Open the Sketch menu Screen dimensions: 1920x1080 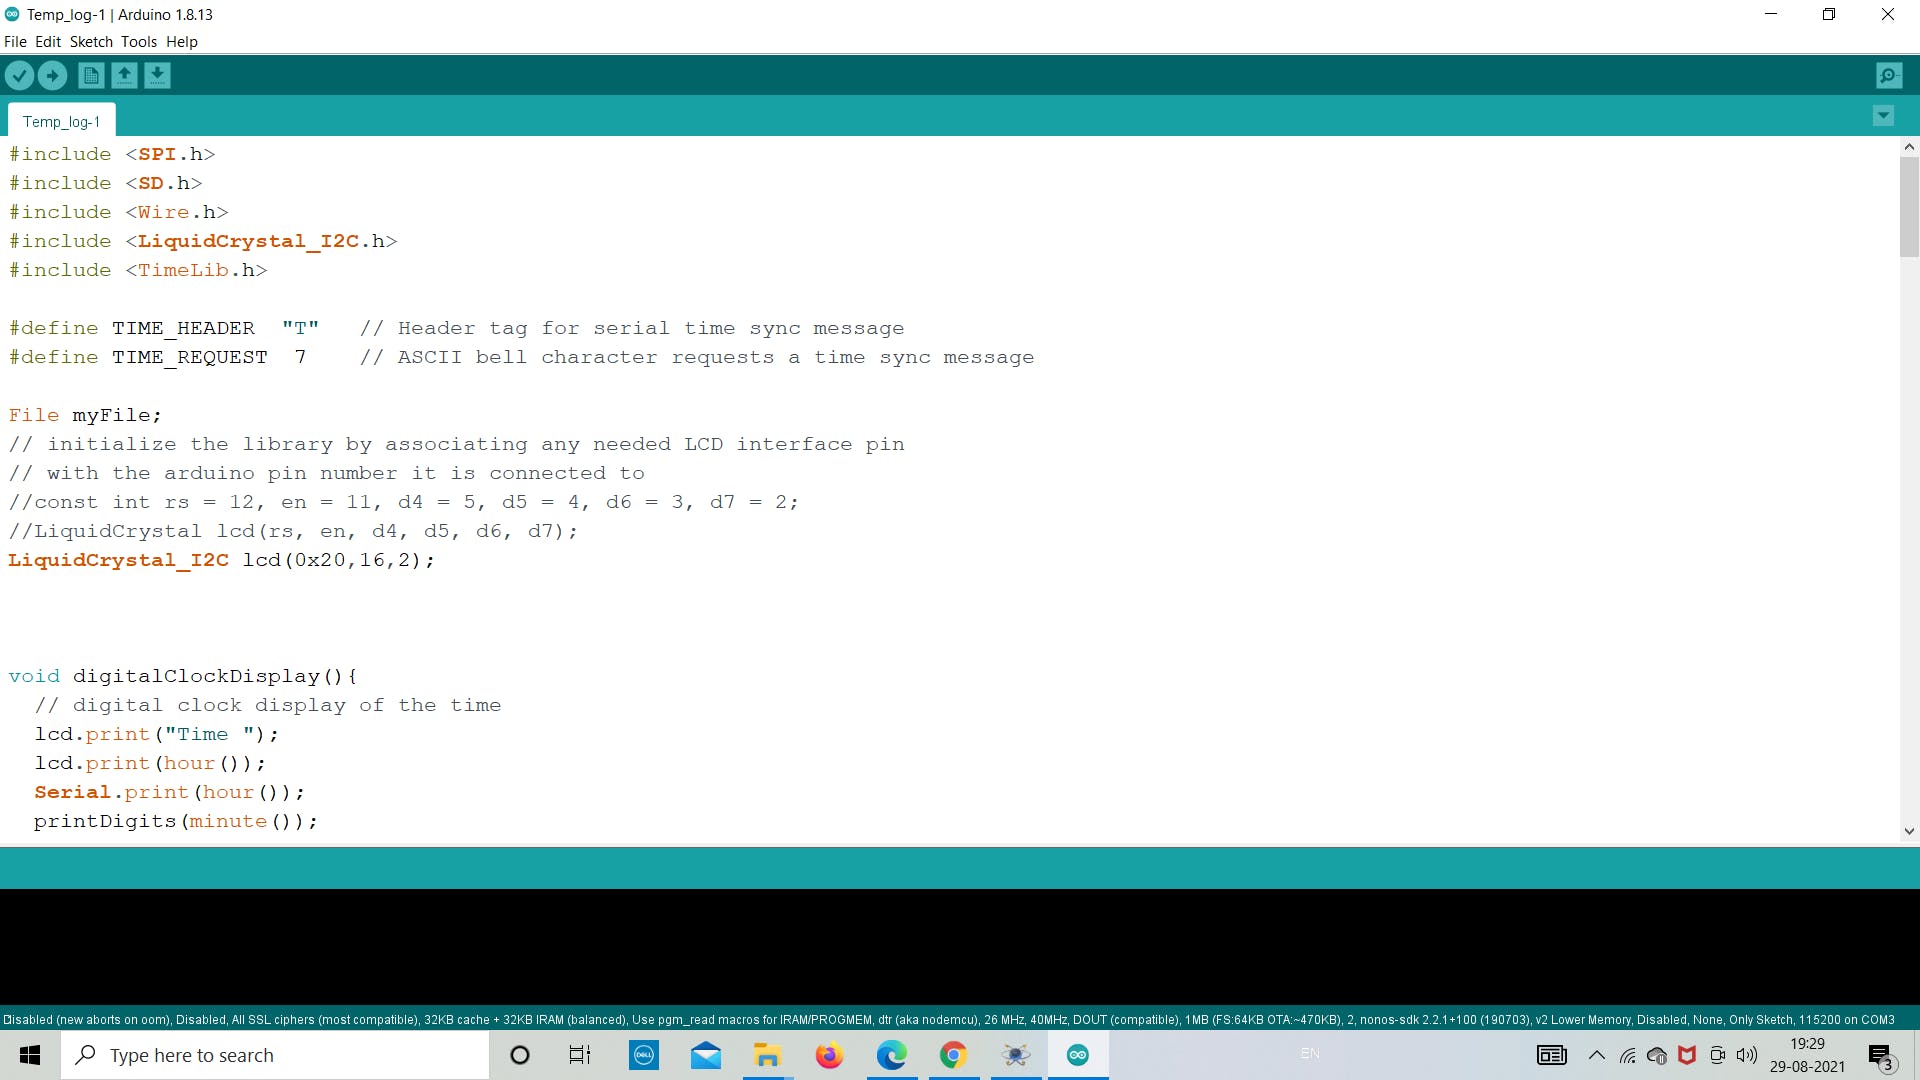coord(91,41)
